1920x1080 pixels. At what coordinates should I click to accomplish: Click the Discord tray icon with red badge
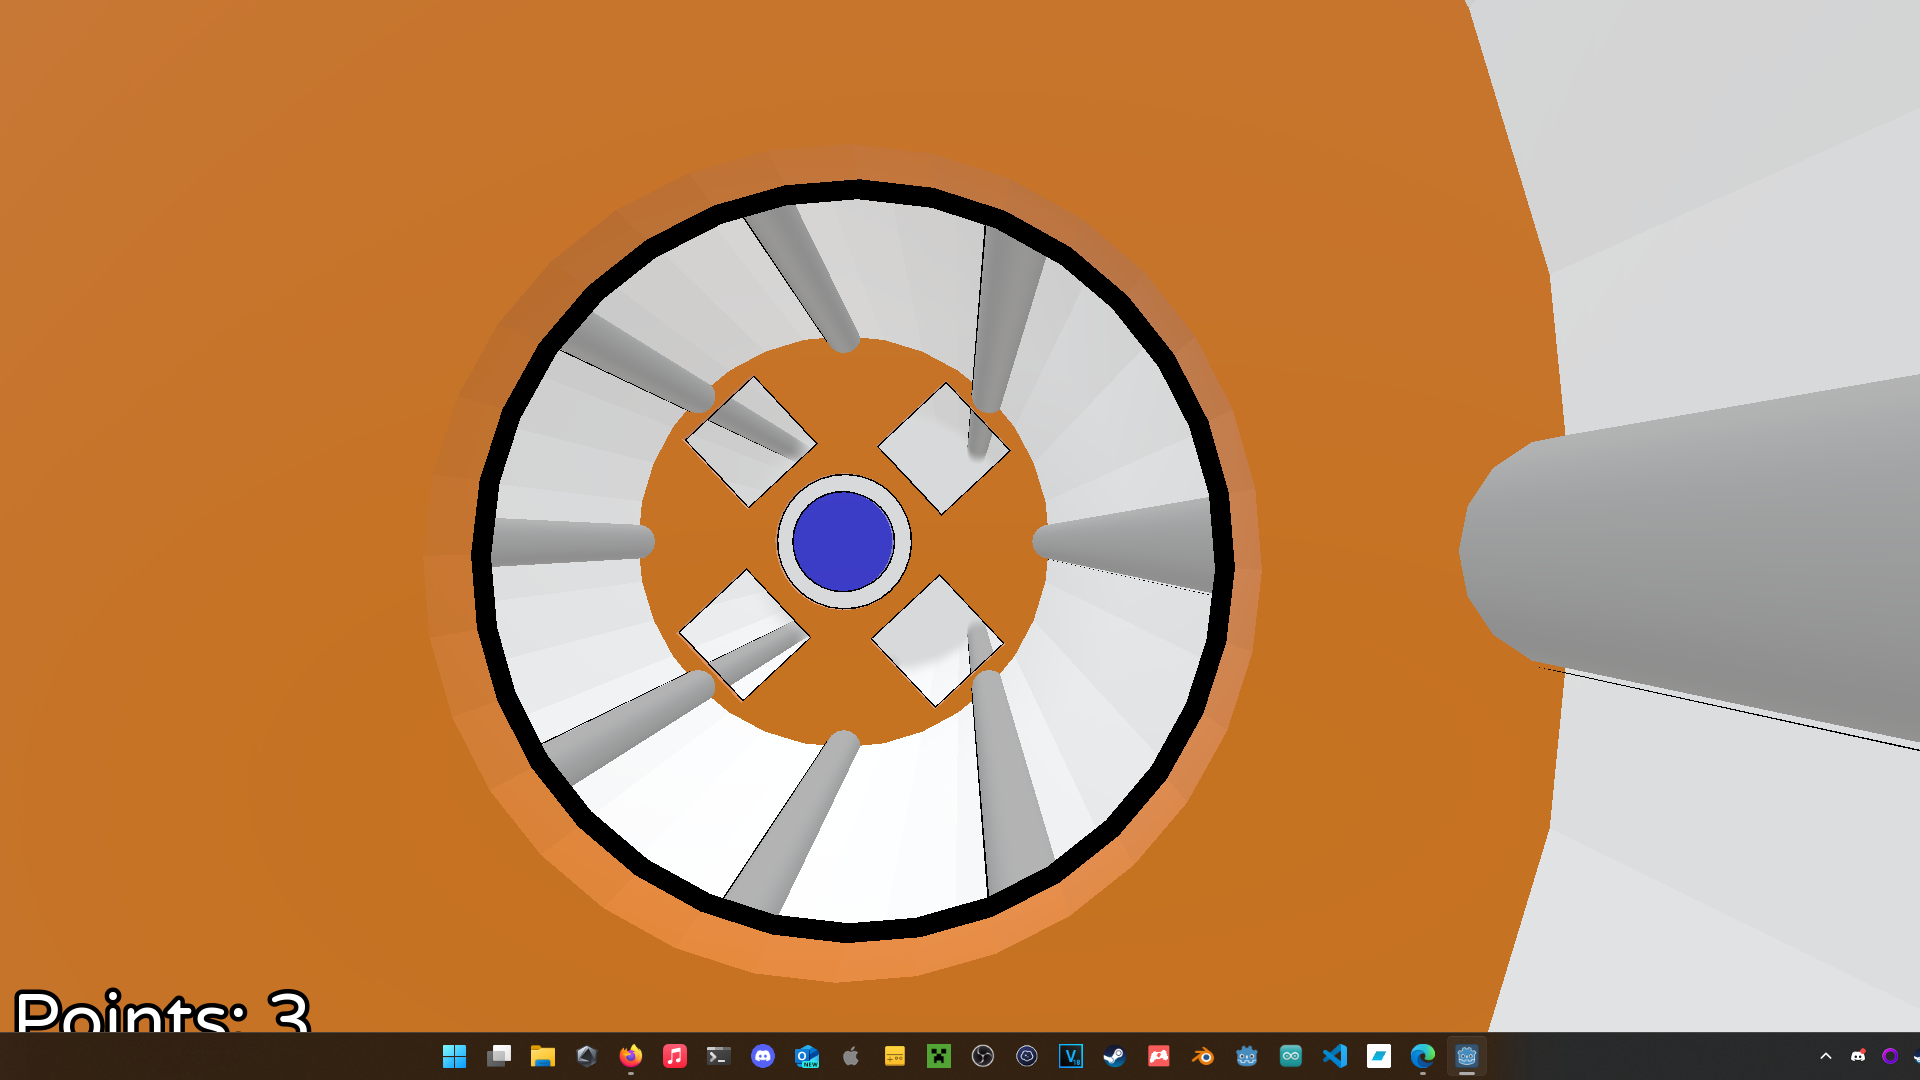point(1858,1056)
